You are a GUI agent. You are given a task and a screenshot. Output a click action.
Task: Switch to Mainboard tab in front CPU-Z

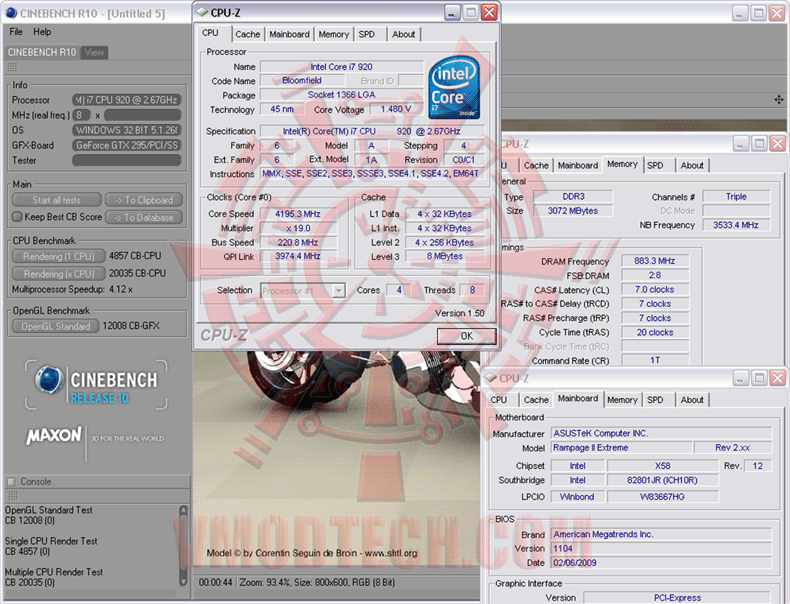[289, 34]
